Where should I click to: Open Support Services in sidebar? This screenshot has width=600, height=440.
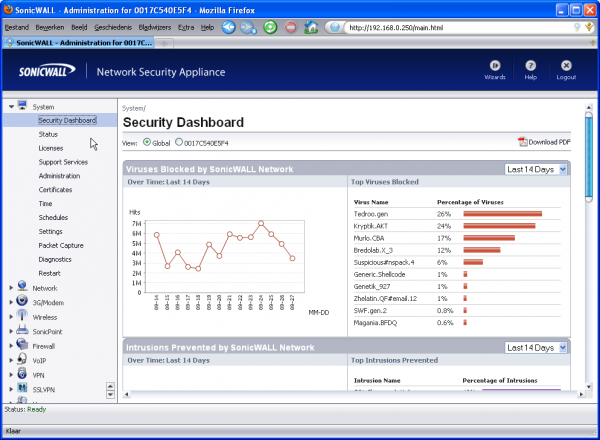click(x=63, y=162)
